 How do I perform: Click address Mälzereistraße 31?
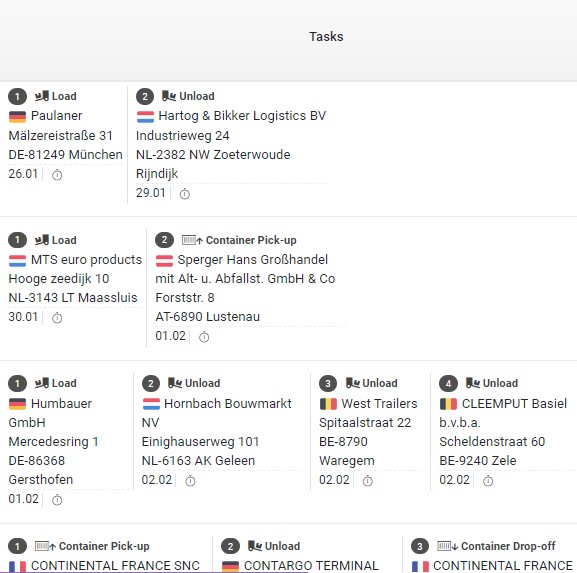(x=60, y=135)
